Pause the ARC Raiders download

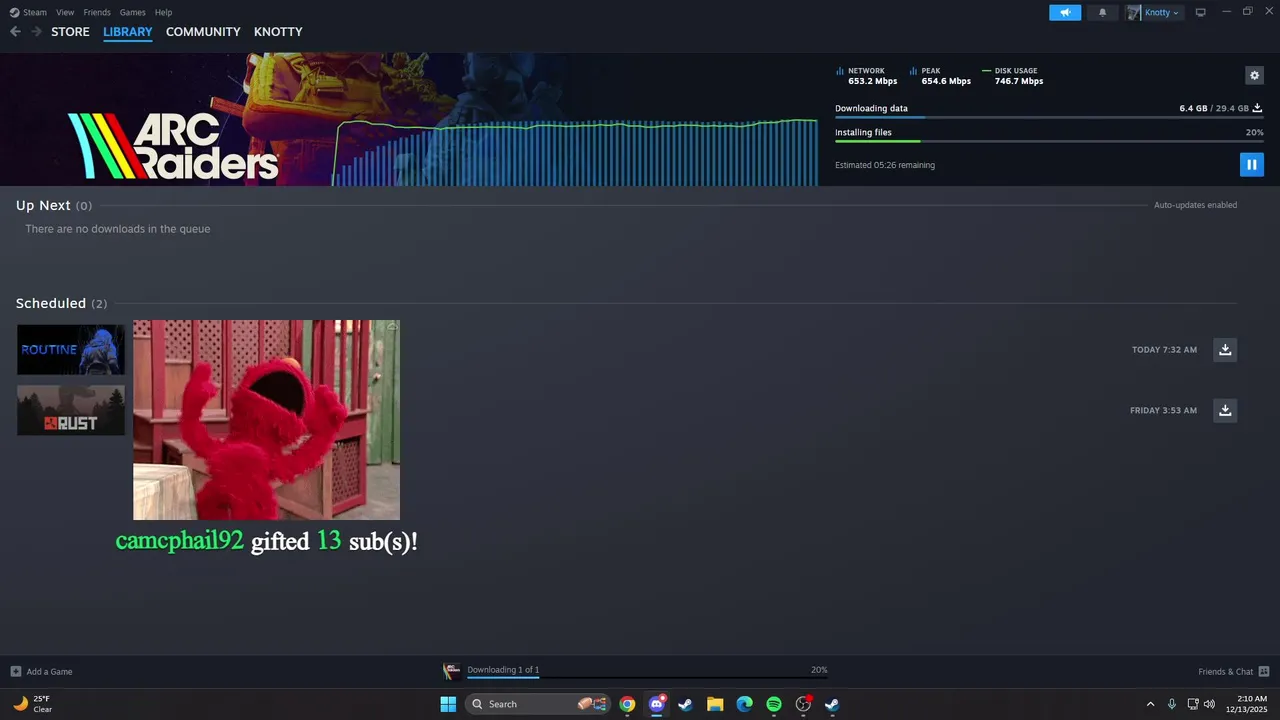coord(1251,165)
